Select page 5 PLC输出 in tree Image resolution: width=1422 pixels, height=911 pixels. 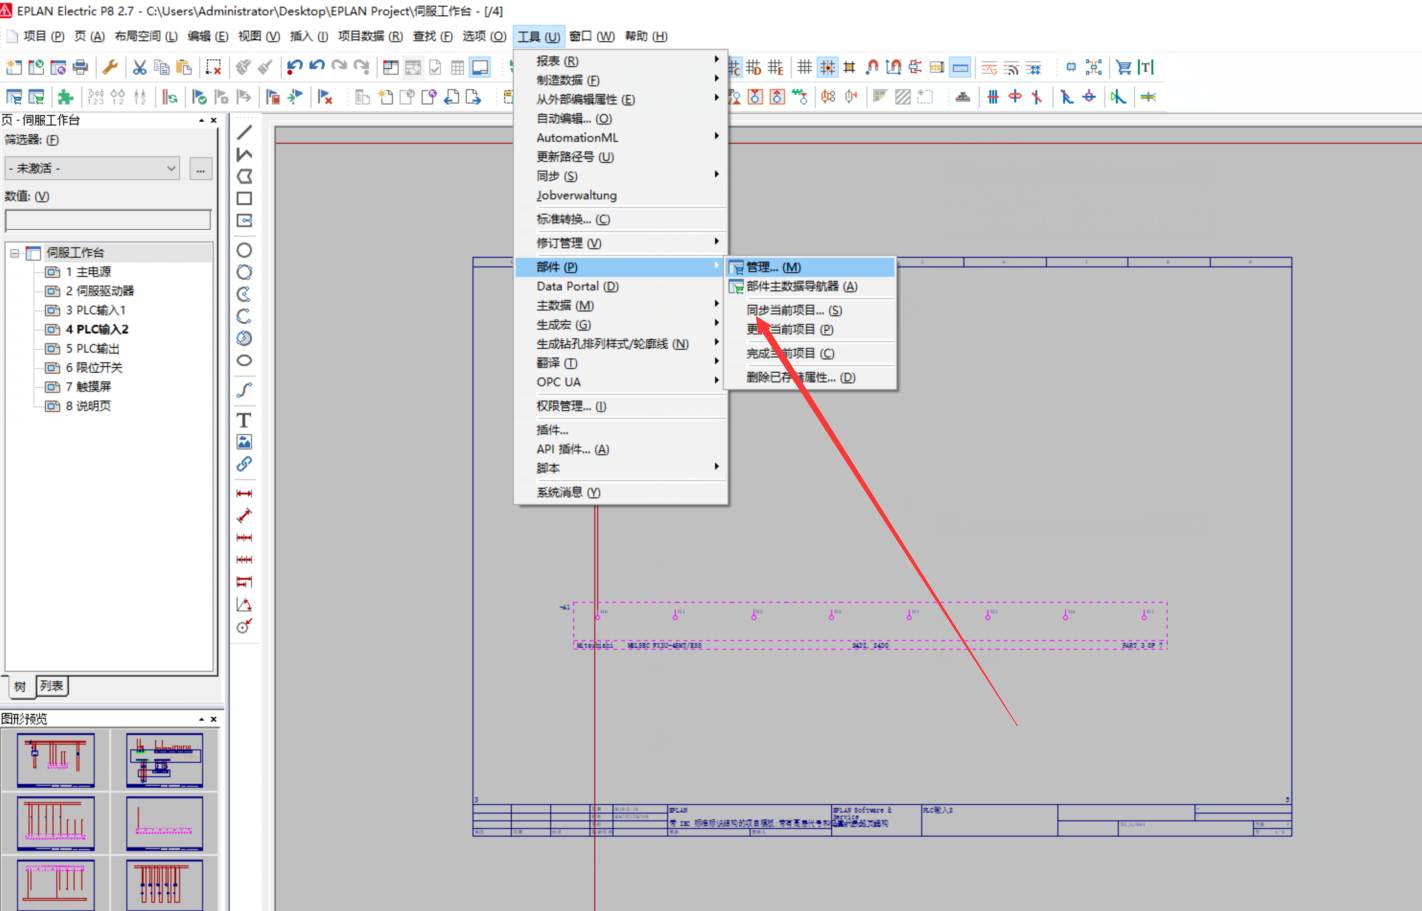[92, 348]
